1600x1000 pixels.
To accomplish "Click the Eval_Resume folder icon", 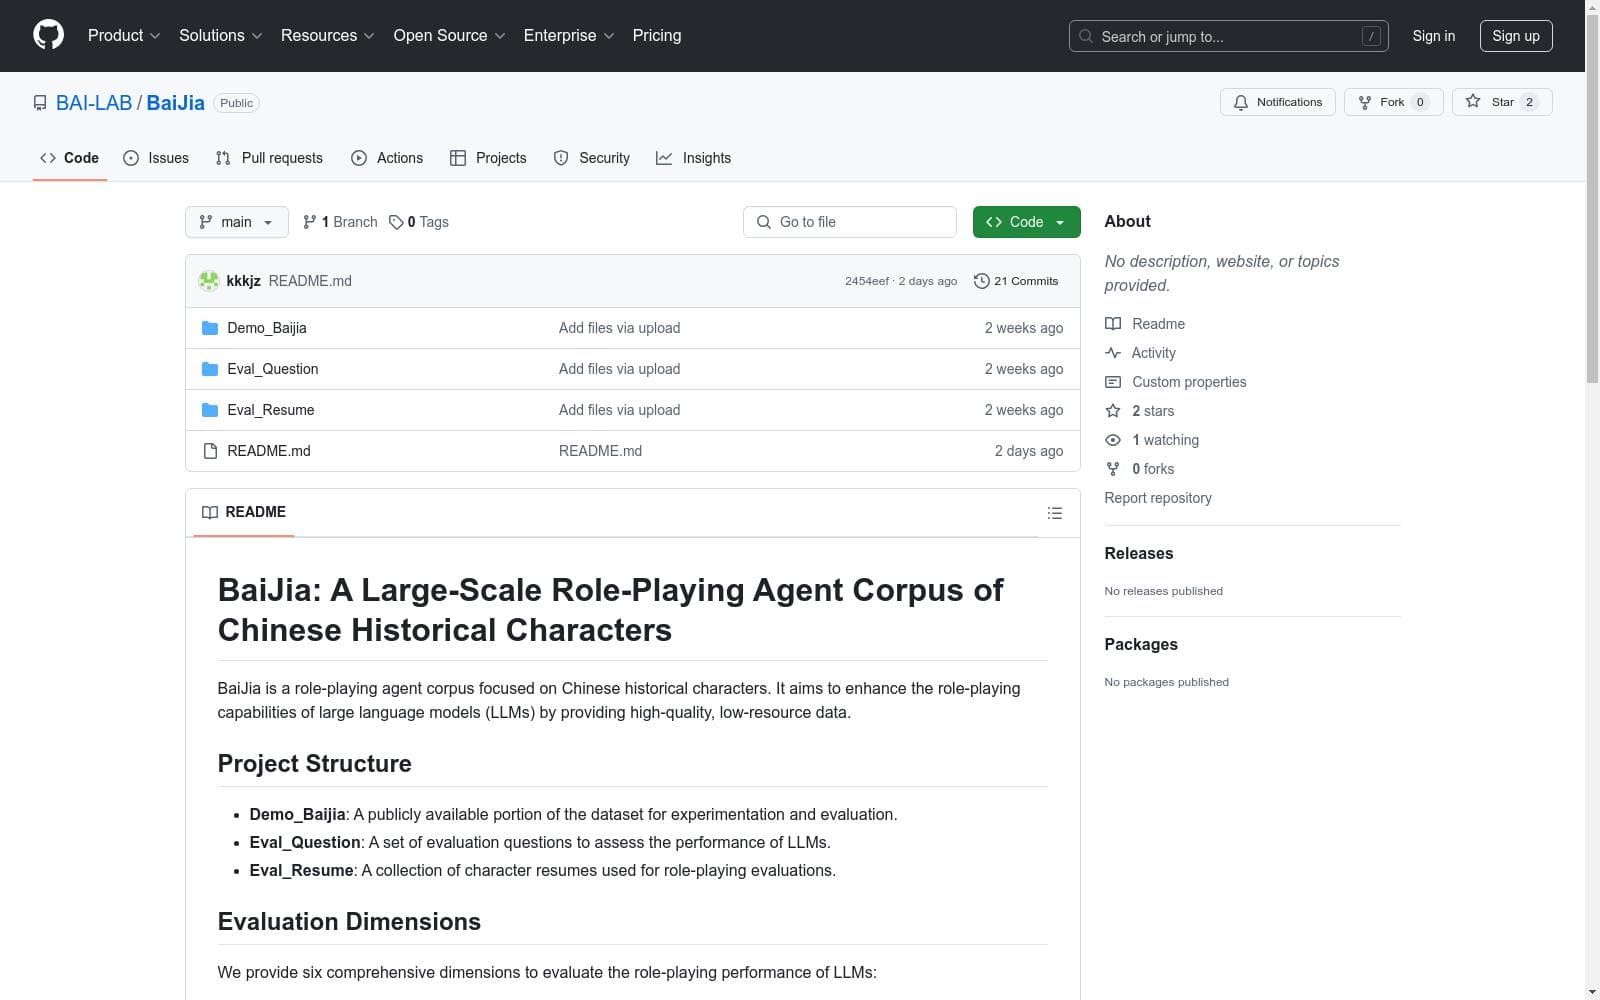I will tap(210, 410).
